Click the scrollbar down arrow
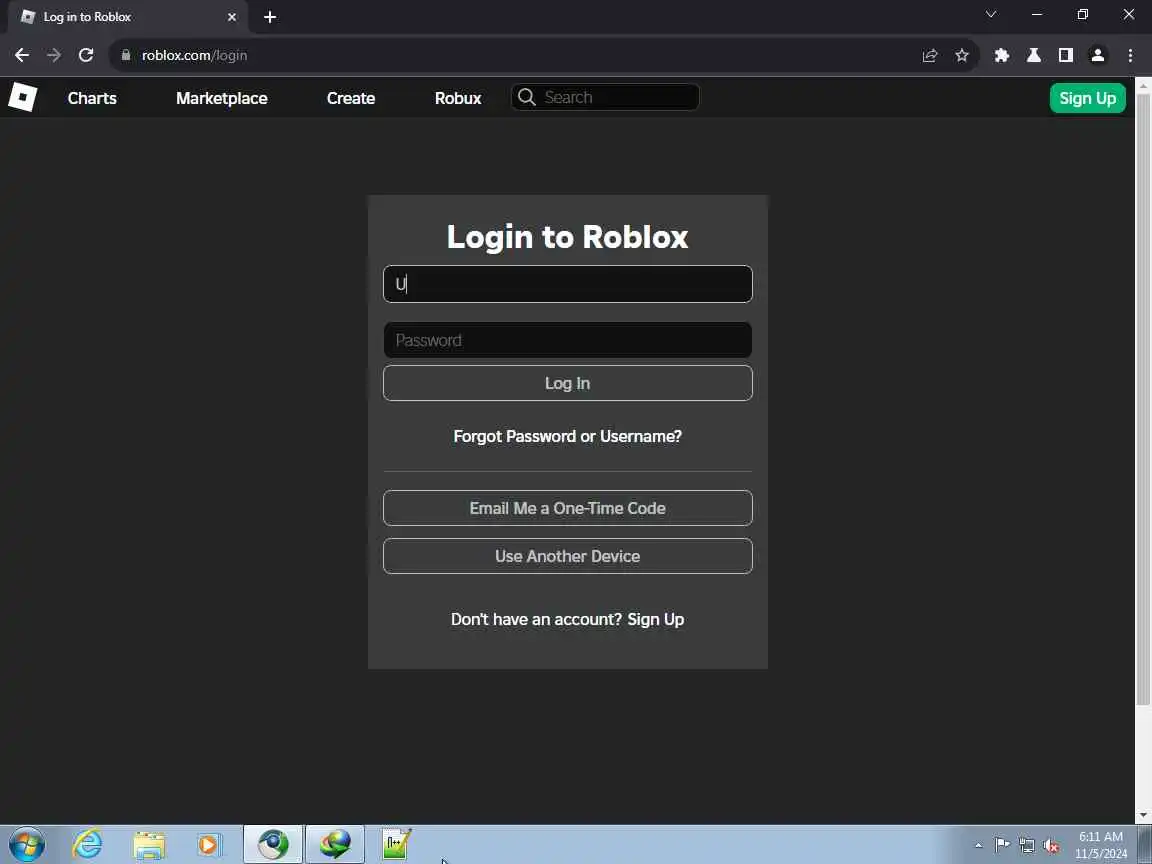The width and height of the screenshot is (1152, 864). point(1143,816)
